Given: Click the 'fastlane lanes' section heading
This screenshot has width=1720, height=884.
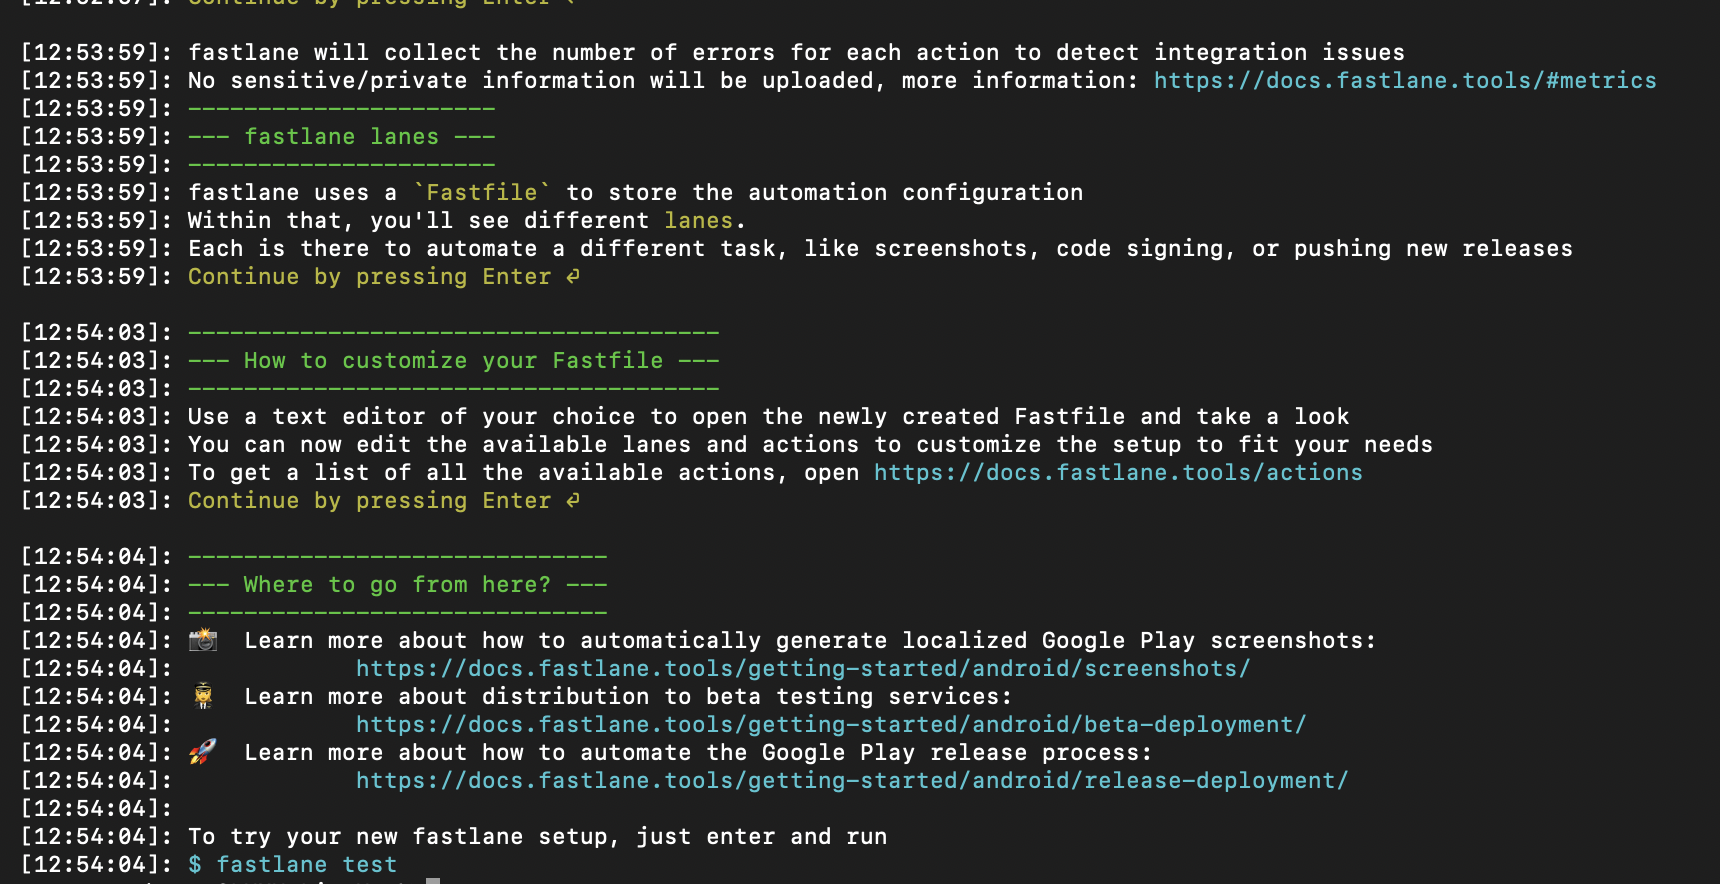Looking at the screenshot, I should click(x=342, y=136).
